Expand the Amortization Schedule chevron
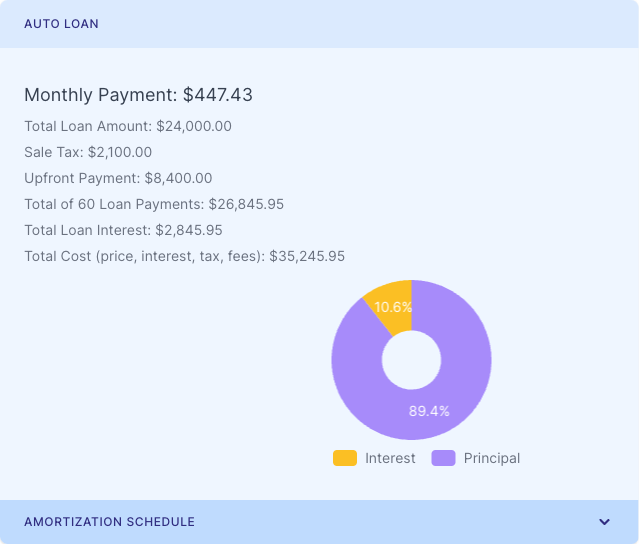This screenshot has height=544, width=639. (604, 522)
